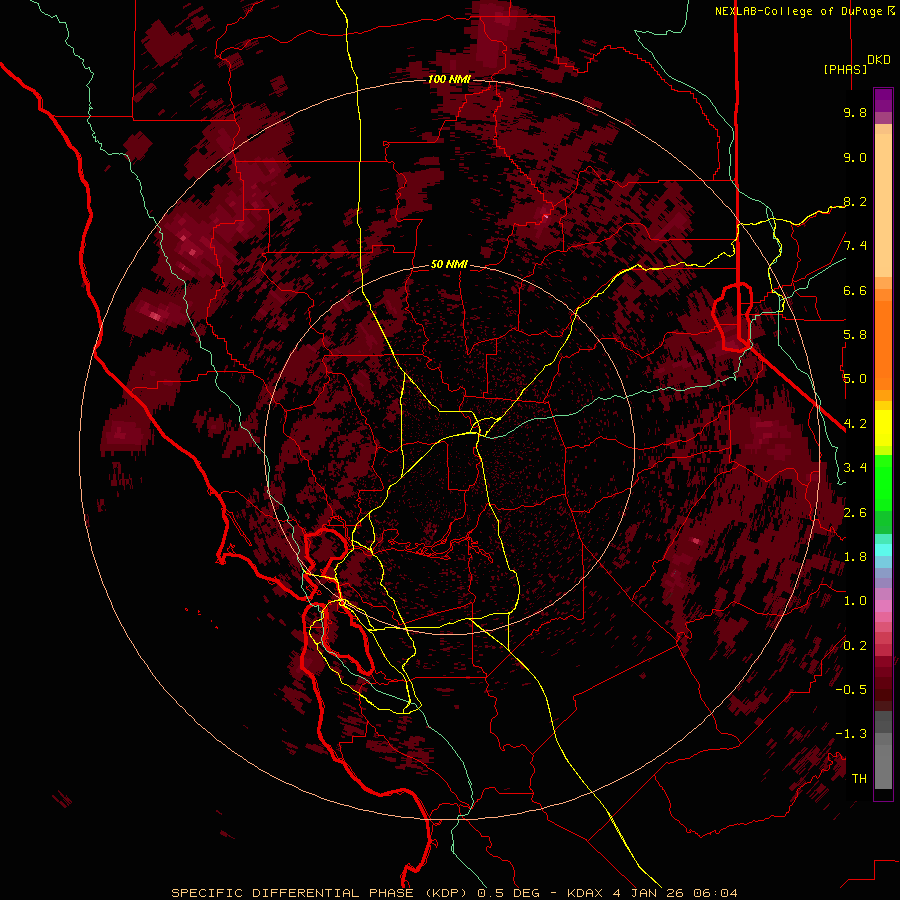Click the 5.8 scale value
Viewport: 900px width, 900px height.
coord(855,334)
